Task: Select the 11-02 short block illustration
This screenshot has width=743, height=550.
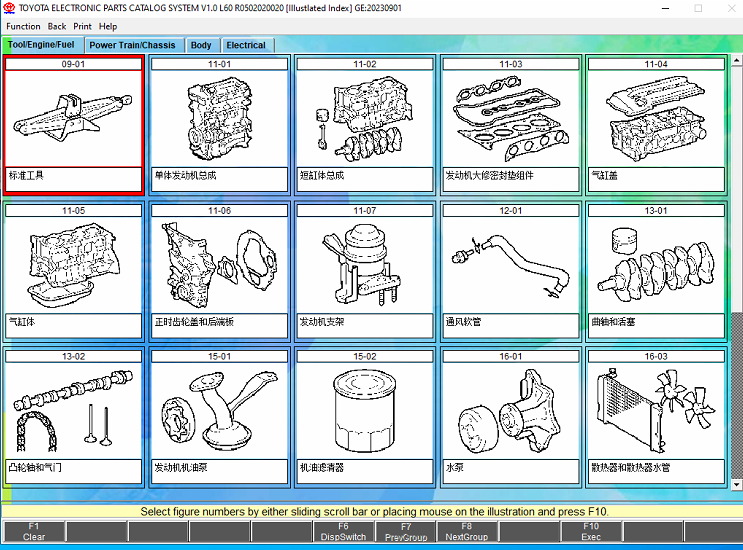Action: click(365, 118)
